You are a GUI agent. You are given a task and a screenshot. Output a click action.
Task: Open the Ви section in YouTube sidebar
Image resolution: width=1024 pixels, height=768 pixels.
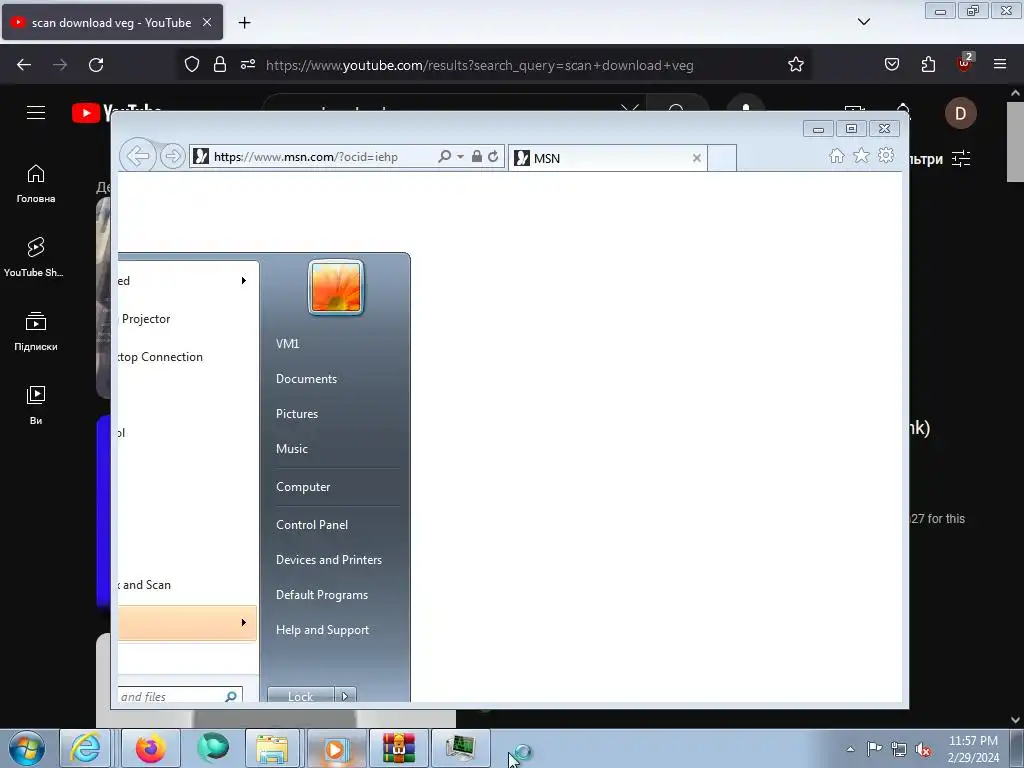tap(36, 405)
